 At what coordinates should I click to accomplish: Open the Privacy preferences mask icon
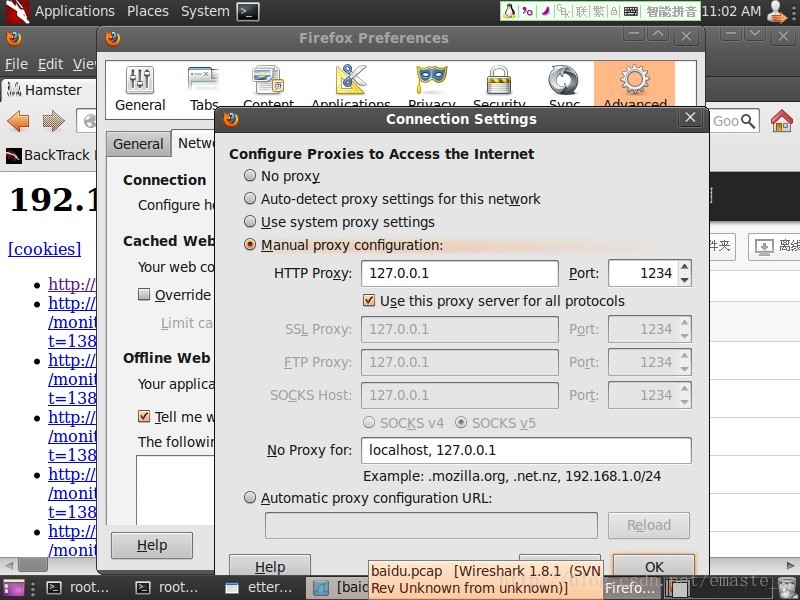click(x=432, y=80)
